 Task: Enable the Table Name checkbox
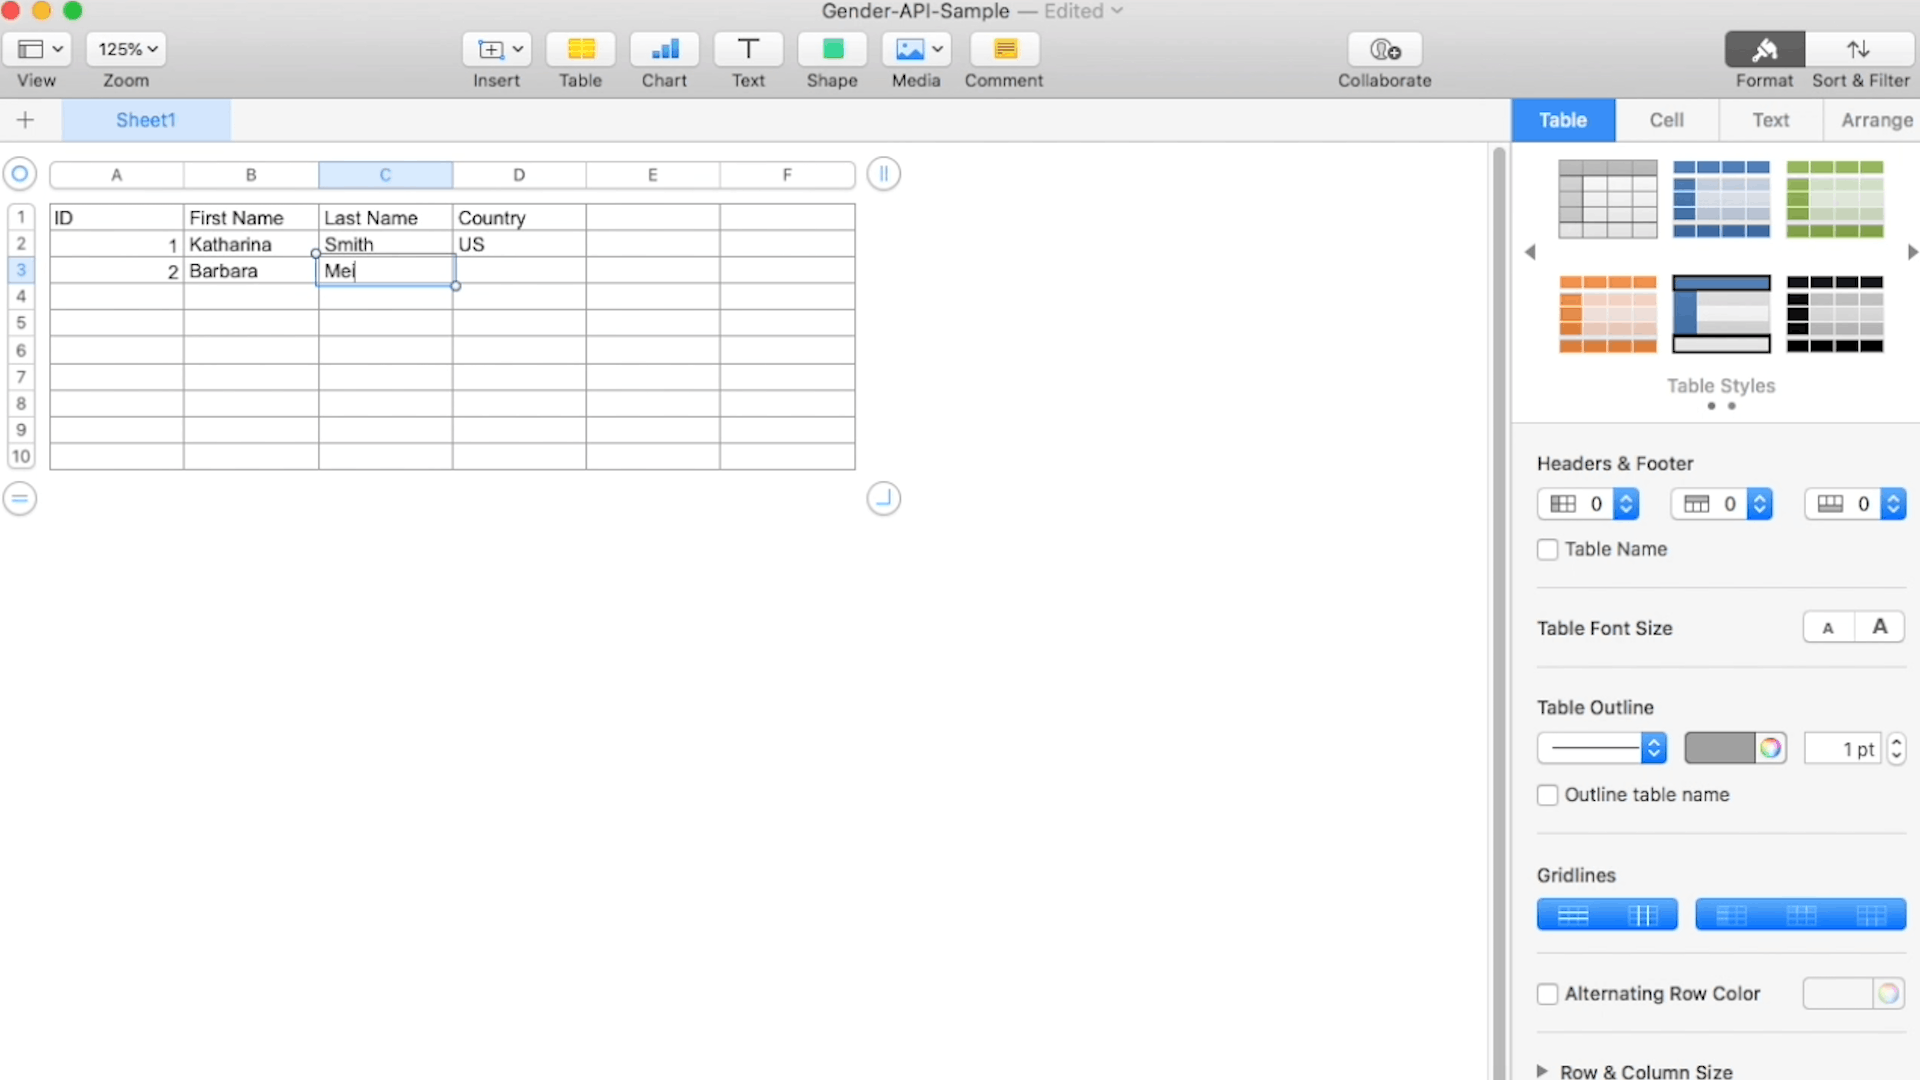pyautogui.click(x=1547, y=549)
